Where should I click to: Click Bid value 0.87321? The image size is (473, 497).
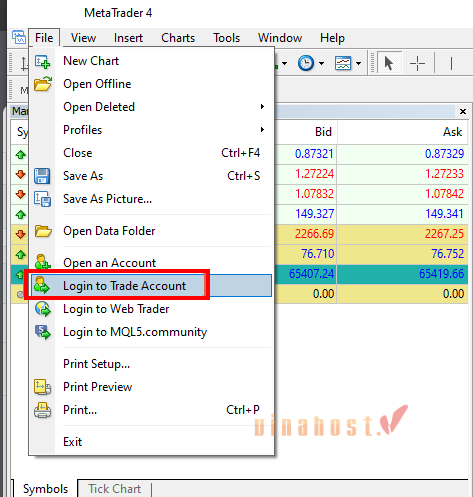[314, 154]
